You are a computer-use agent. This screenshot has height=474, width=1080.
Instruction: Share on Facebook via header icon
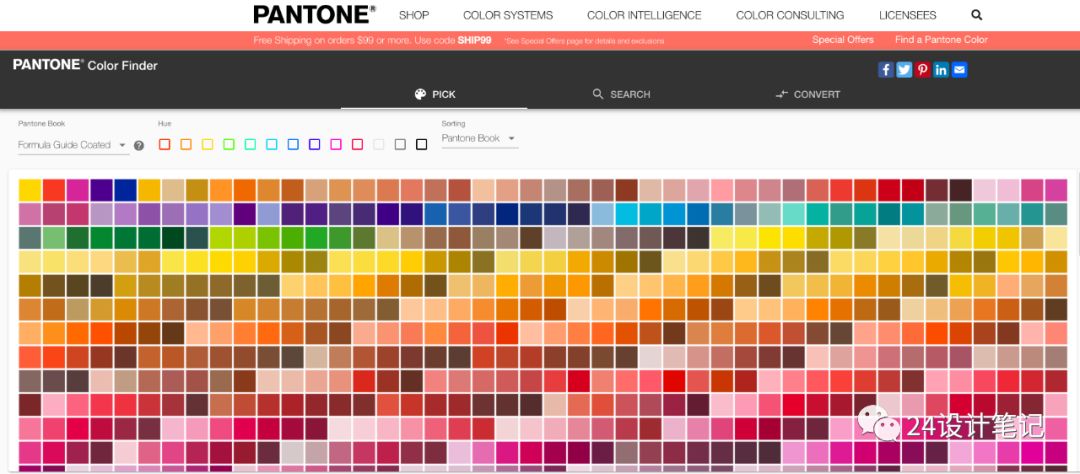[885, 69]
